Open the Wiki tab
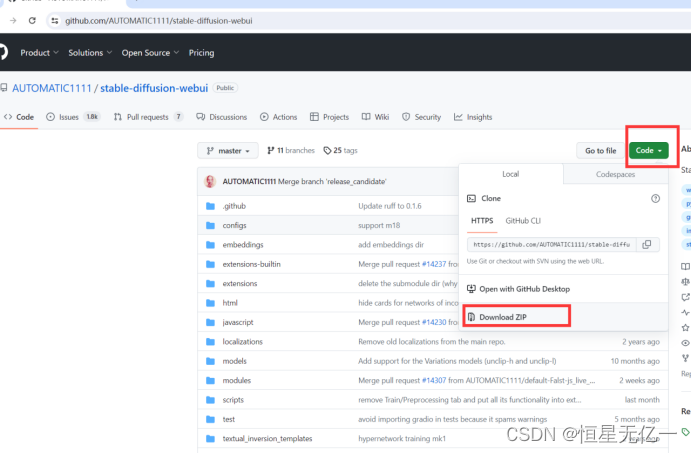Image resolution: width=692 pixels, height=453 pixels. pyautogui.click(x=376, y=117)
